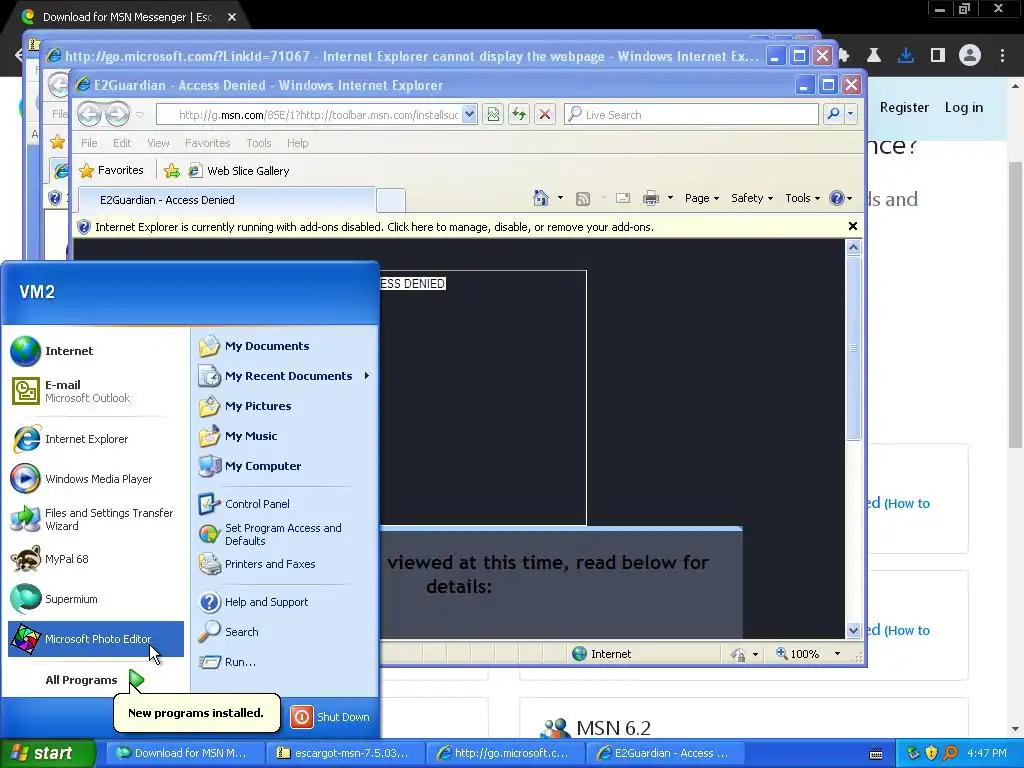Launch Supermium from Start menu
This screenshot has width=1024, height=768.
click(x=95, y=599)
